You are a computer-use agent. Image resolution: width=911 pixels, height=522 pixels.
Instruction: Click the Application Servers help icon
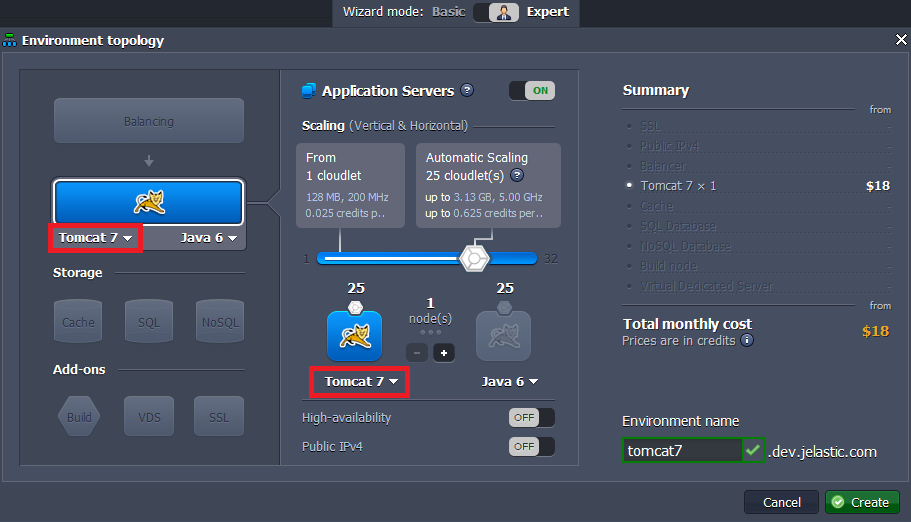click(x=467, y=90)
